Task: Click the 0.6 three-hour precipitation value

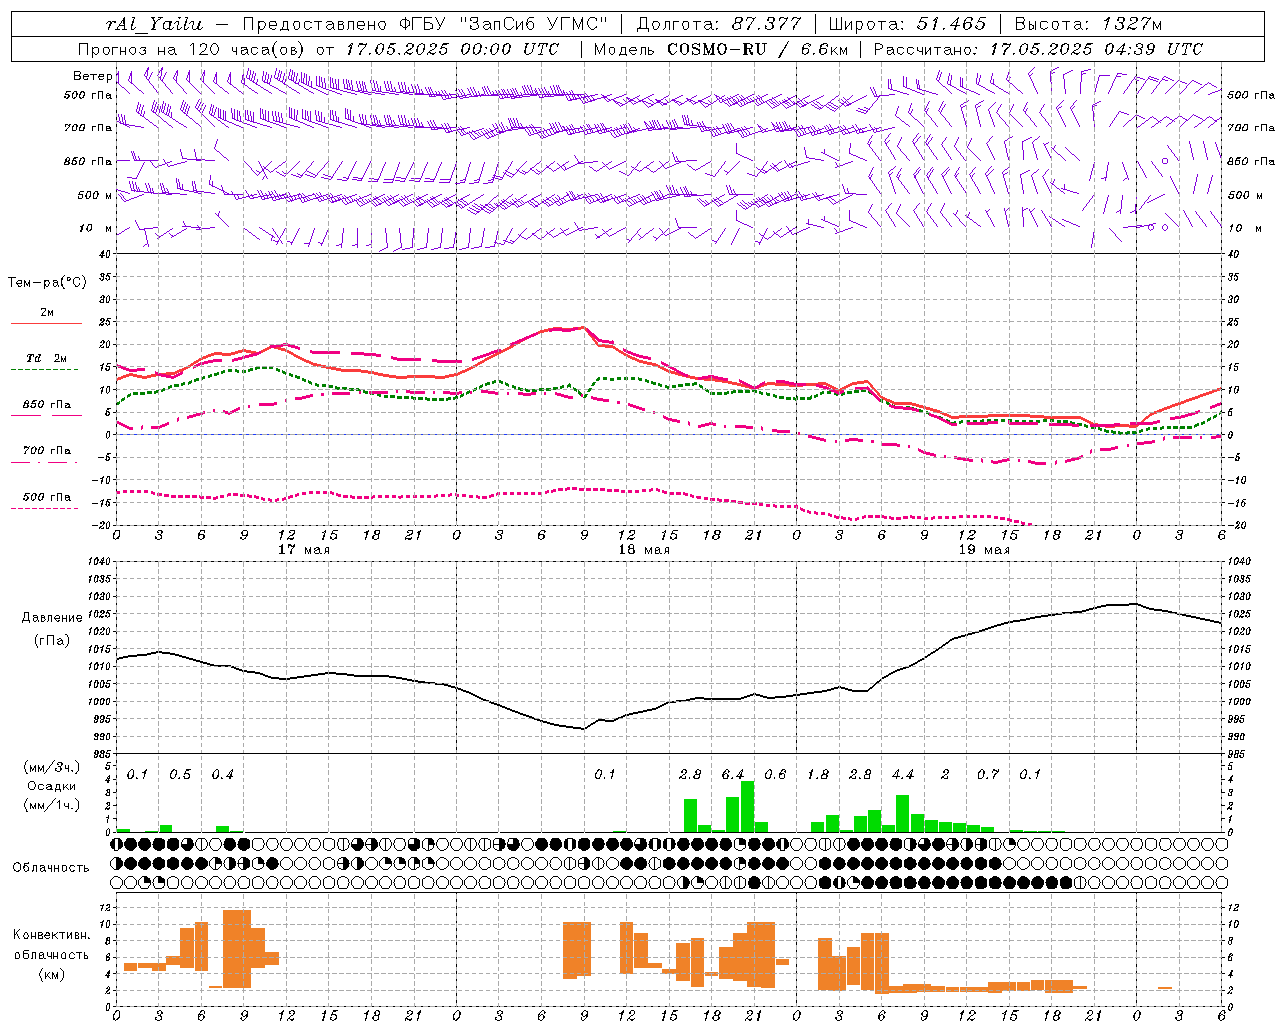Action: (x=775, y=775)
